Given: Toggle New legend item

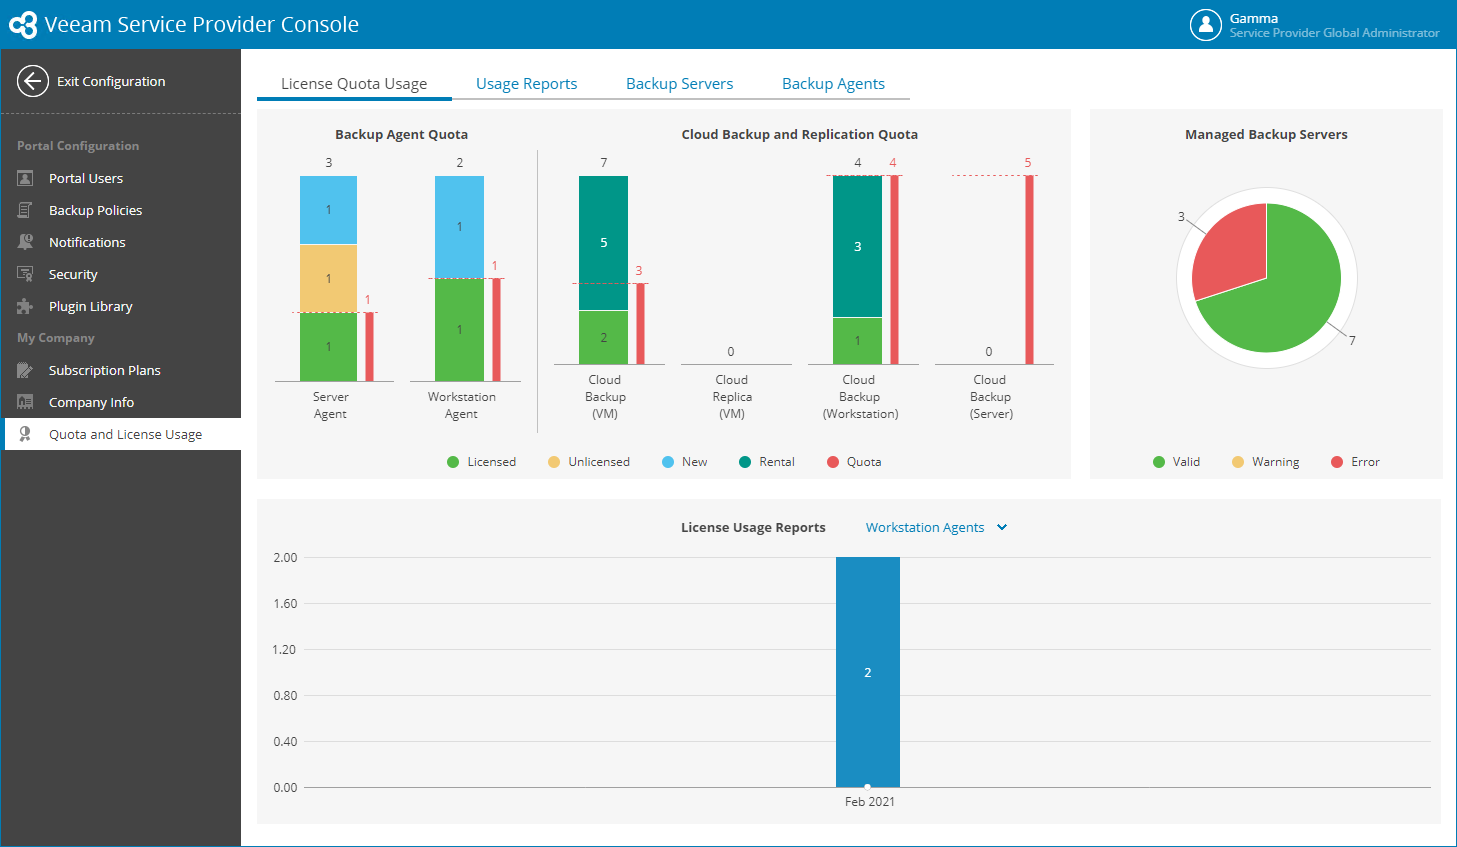Looking at the screenshot, I should (x=684, y=462).
